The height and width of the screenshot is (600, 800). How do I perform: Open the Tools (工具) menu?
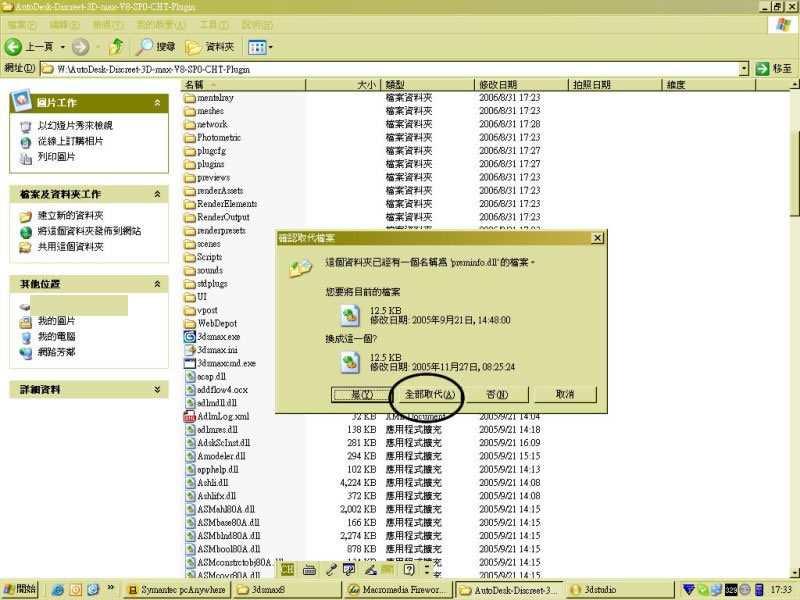click(x=214, y=25)
